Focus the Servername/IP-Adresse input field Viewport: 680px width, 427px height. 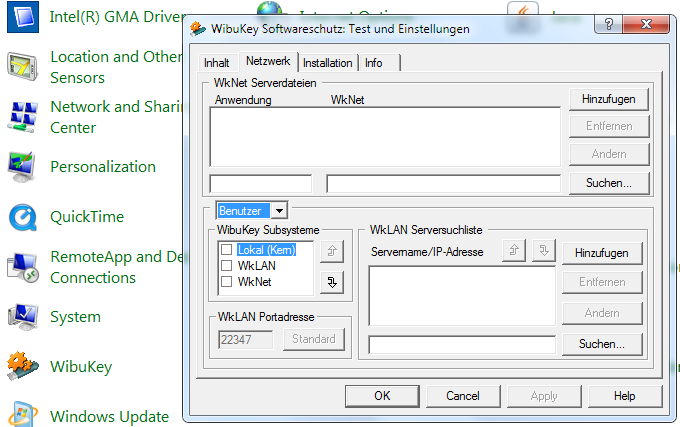pos(462,345)
